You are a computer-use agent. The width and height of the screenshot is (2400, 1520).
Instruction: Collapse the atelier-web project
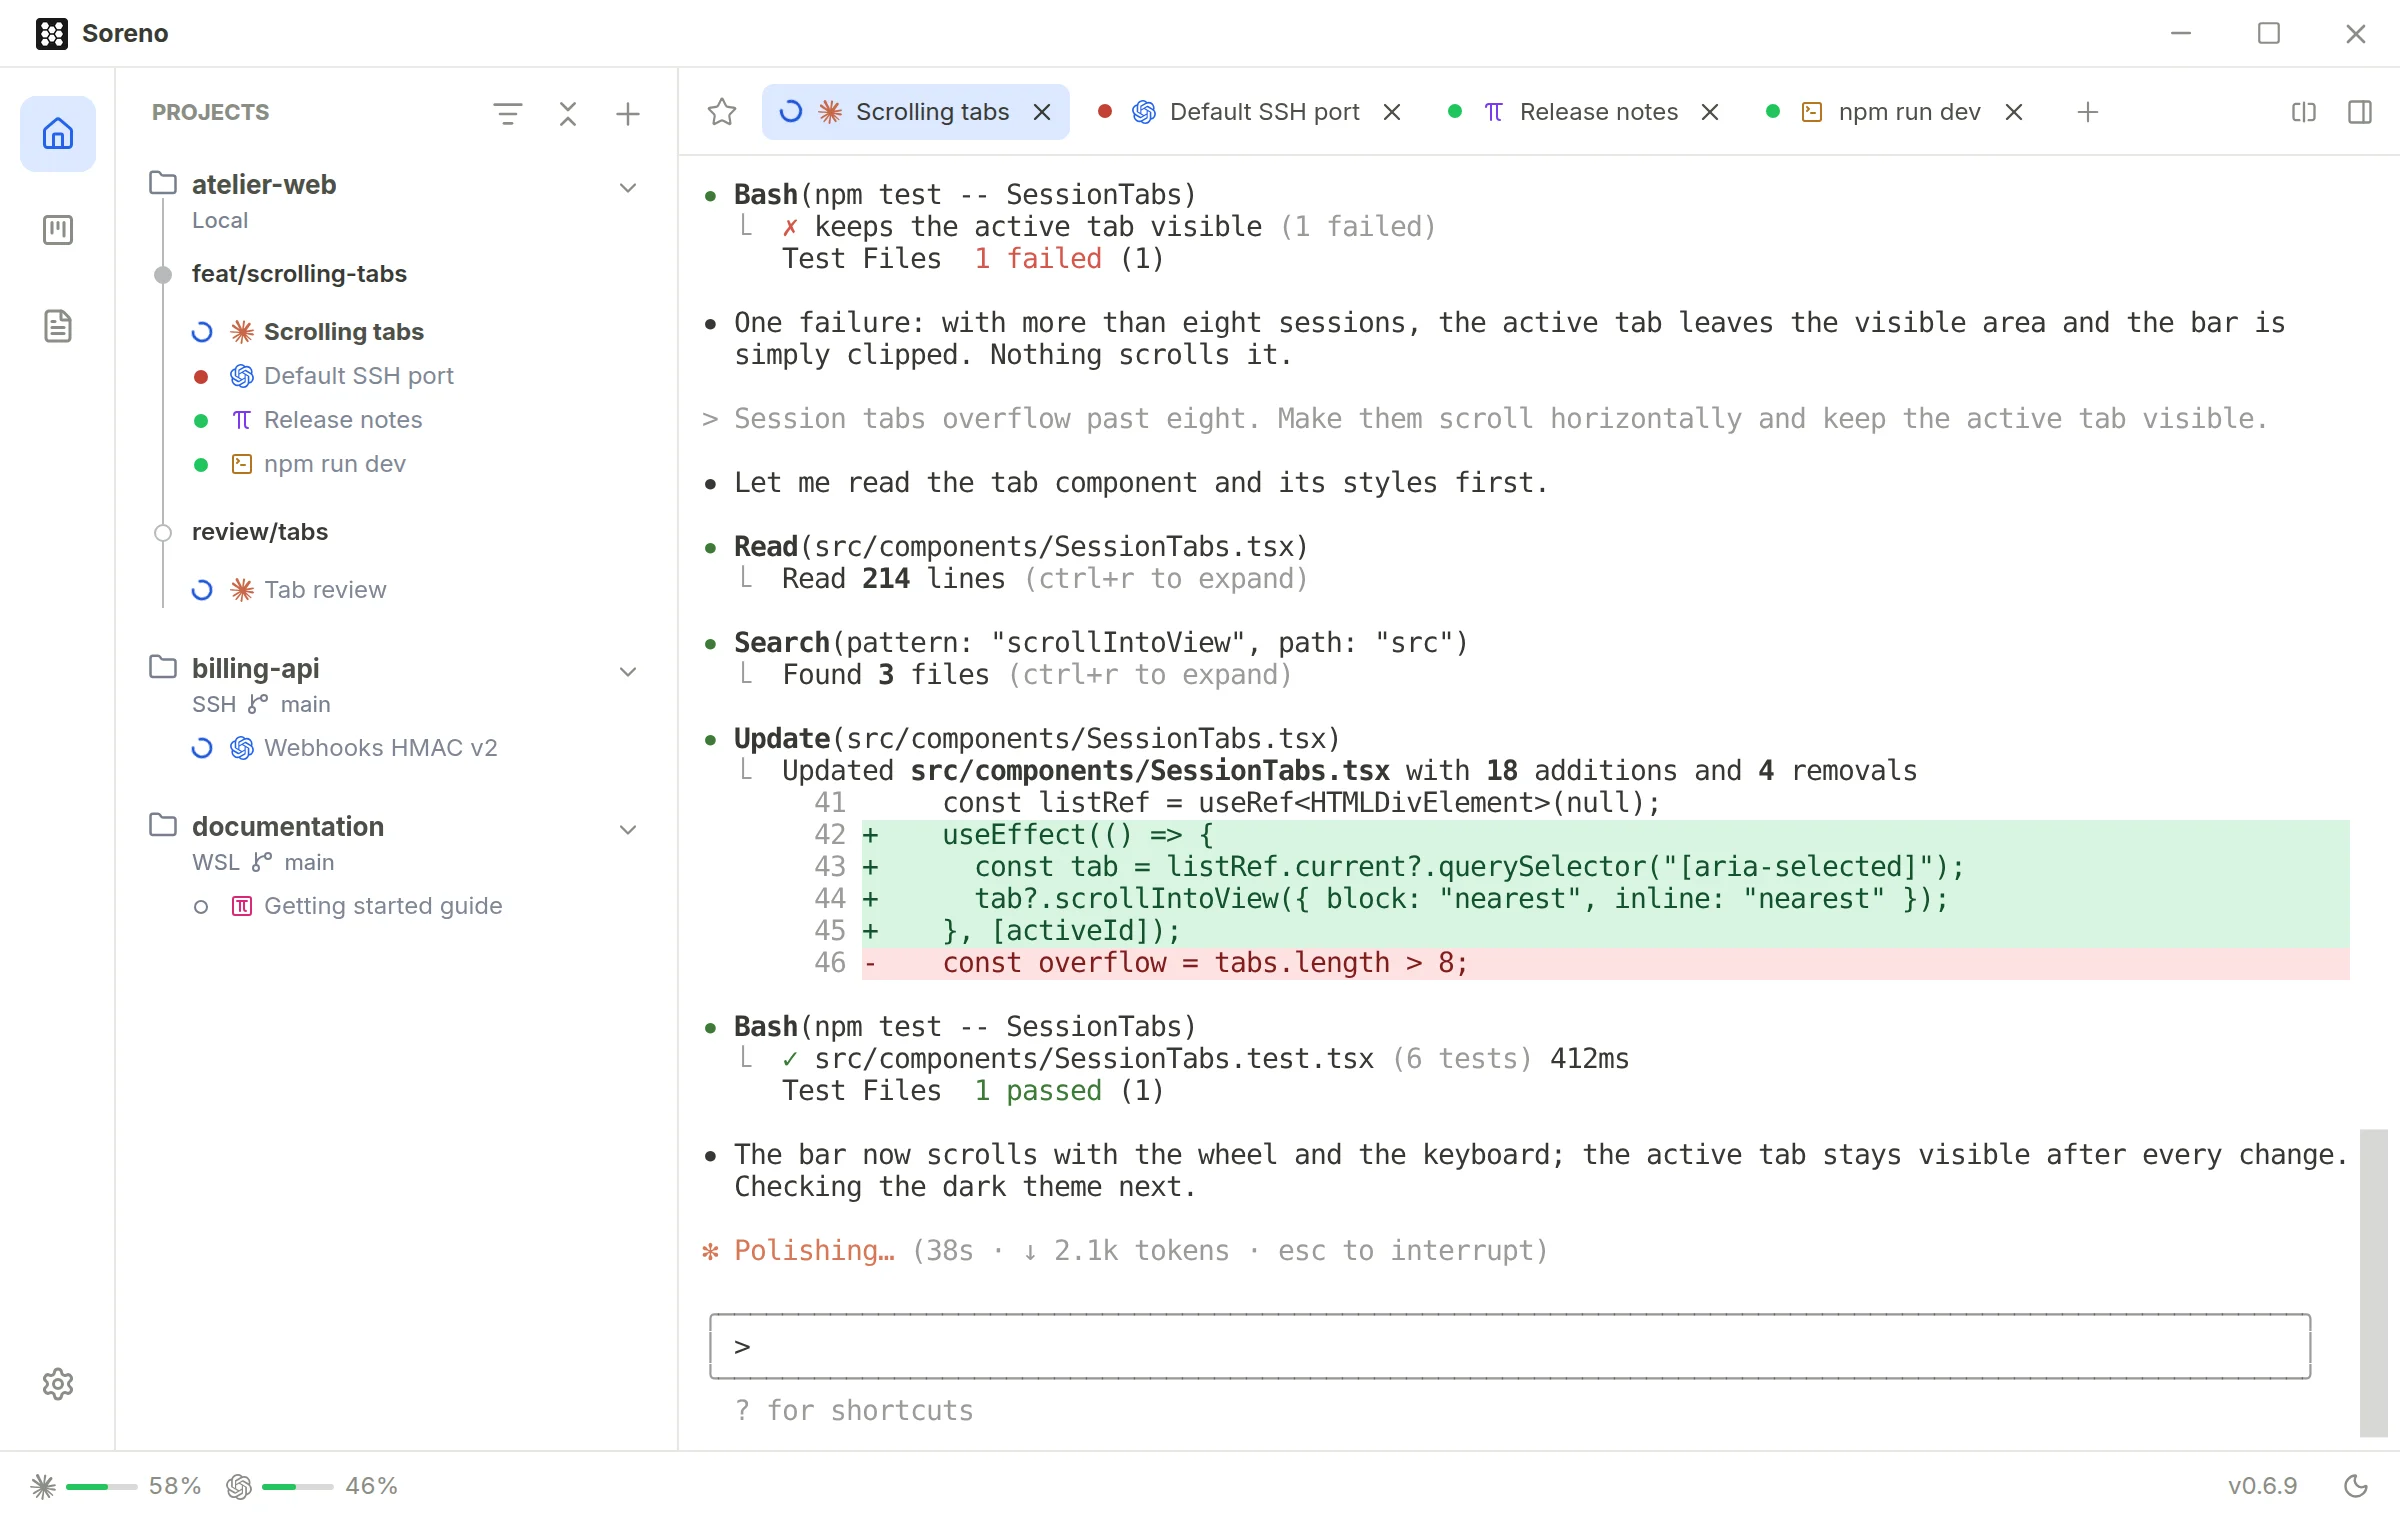(628, 188)
